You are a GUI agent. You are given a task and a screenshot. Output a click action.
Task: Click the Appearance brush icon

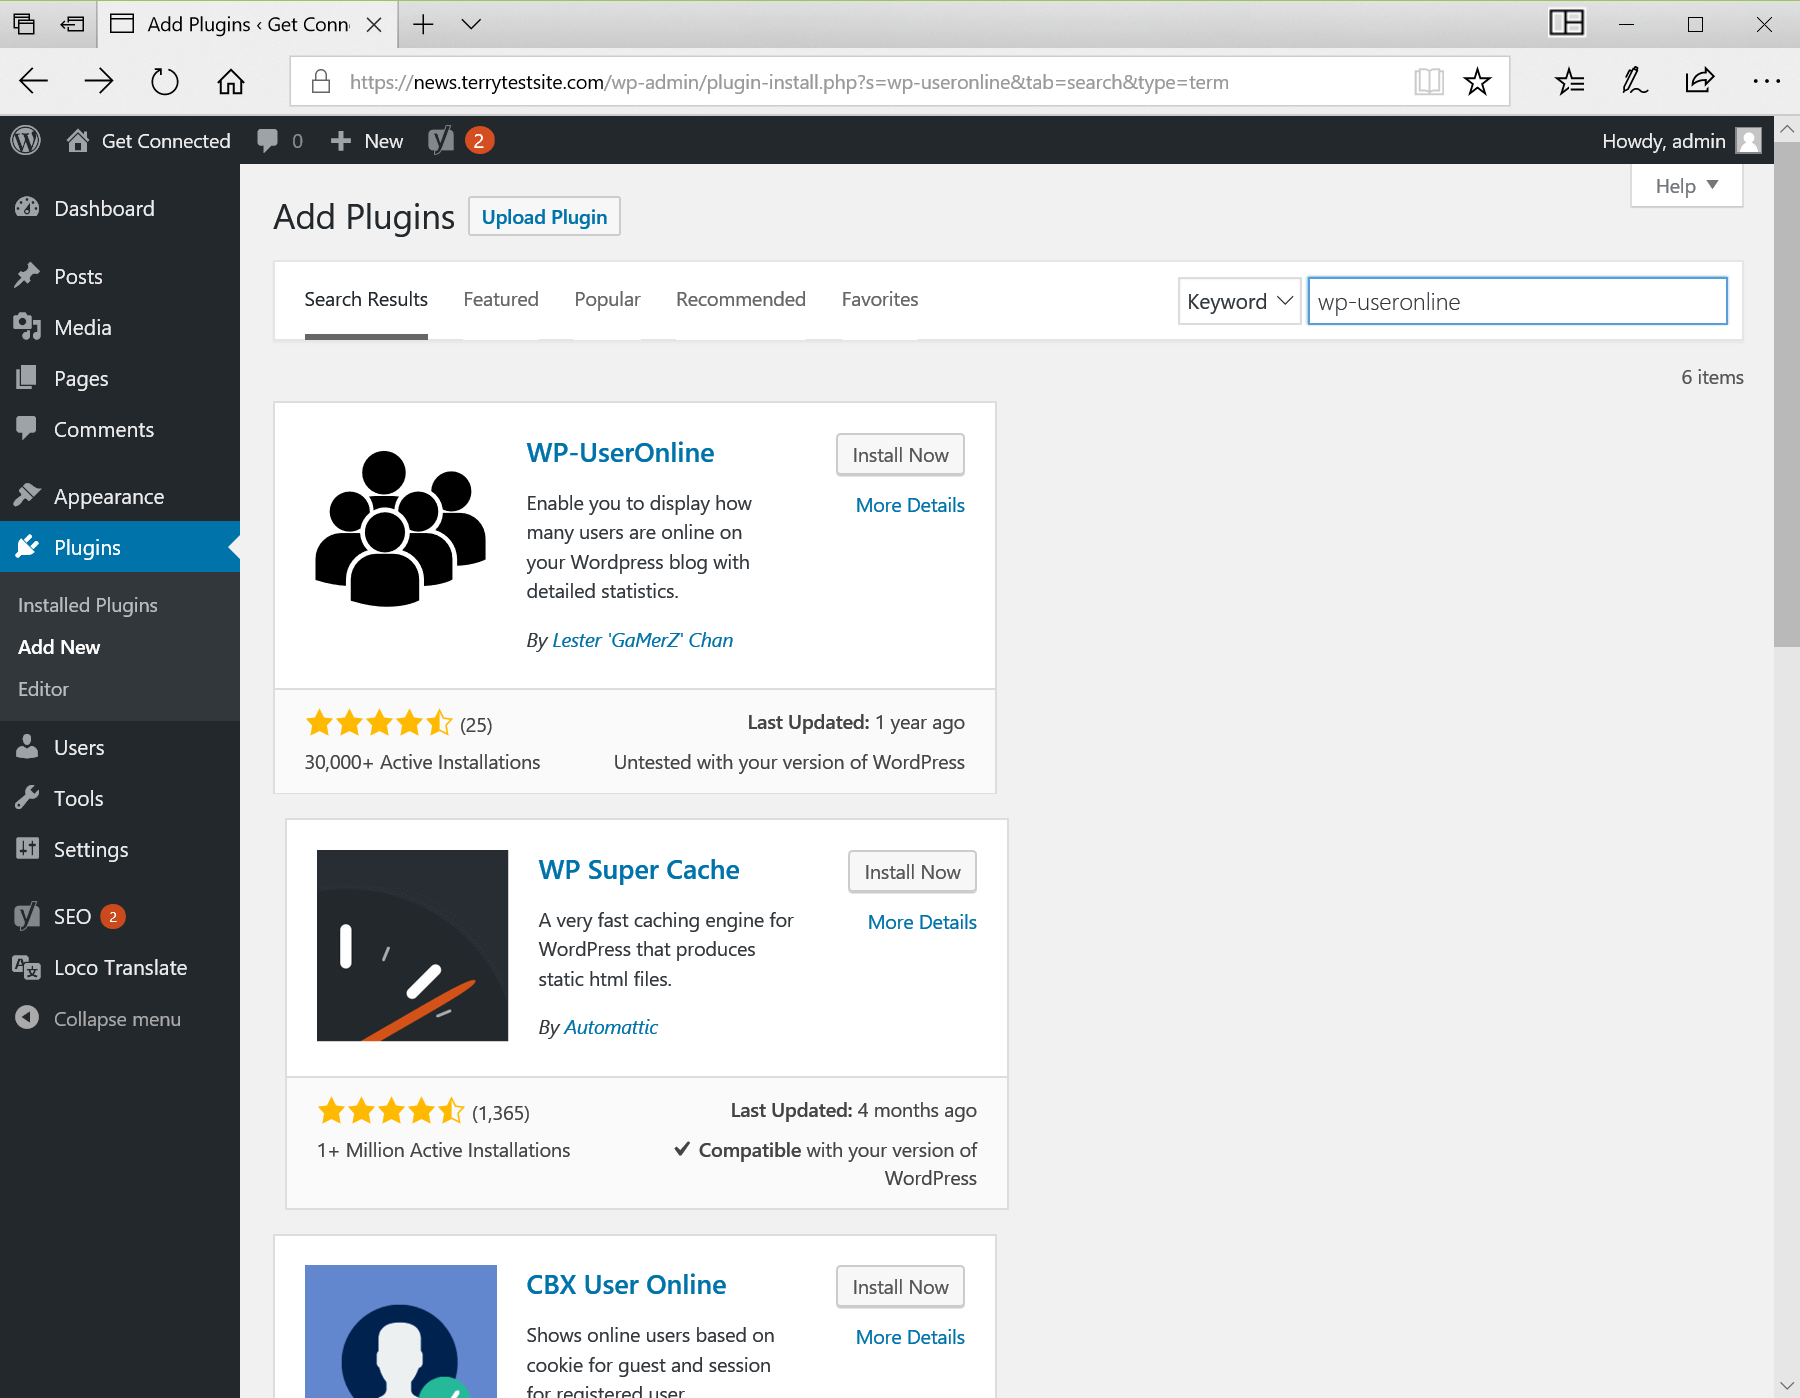(x=27, y=496)
